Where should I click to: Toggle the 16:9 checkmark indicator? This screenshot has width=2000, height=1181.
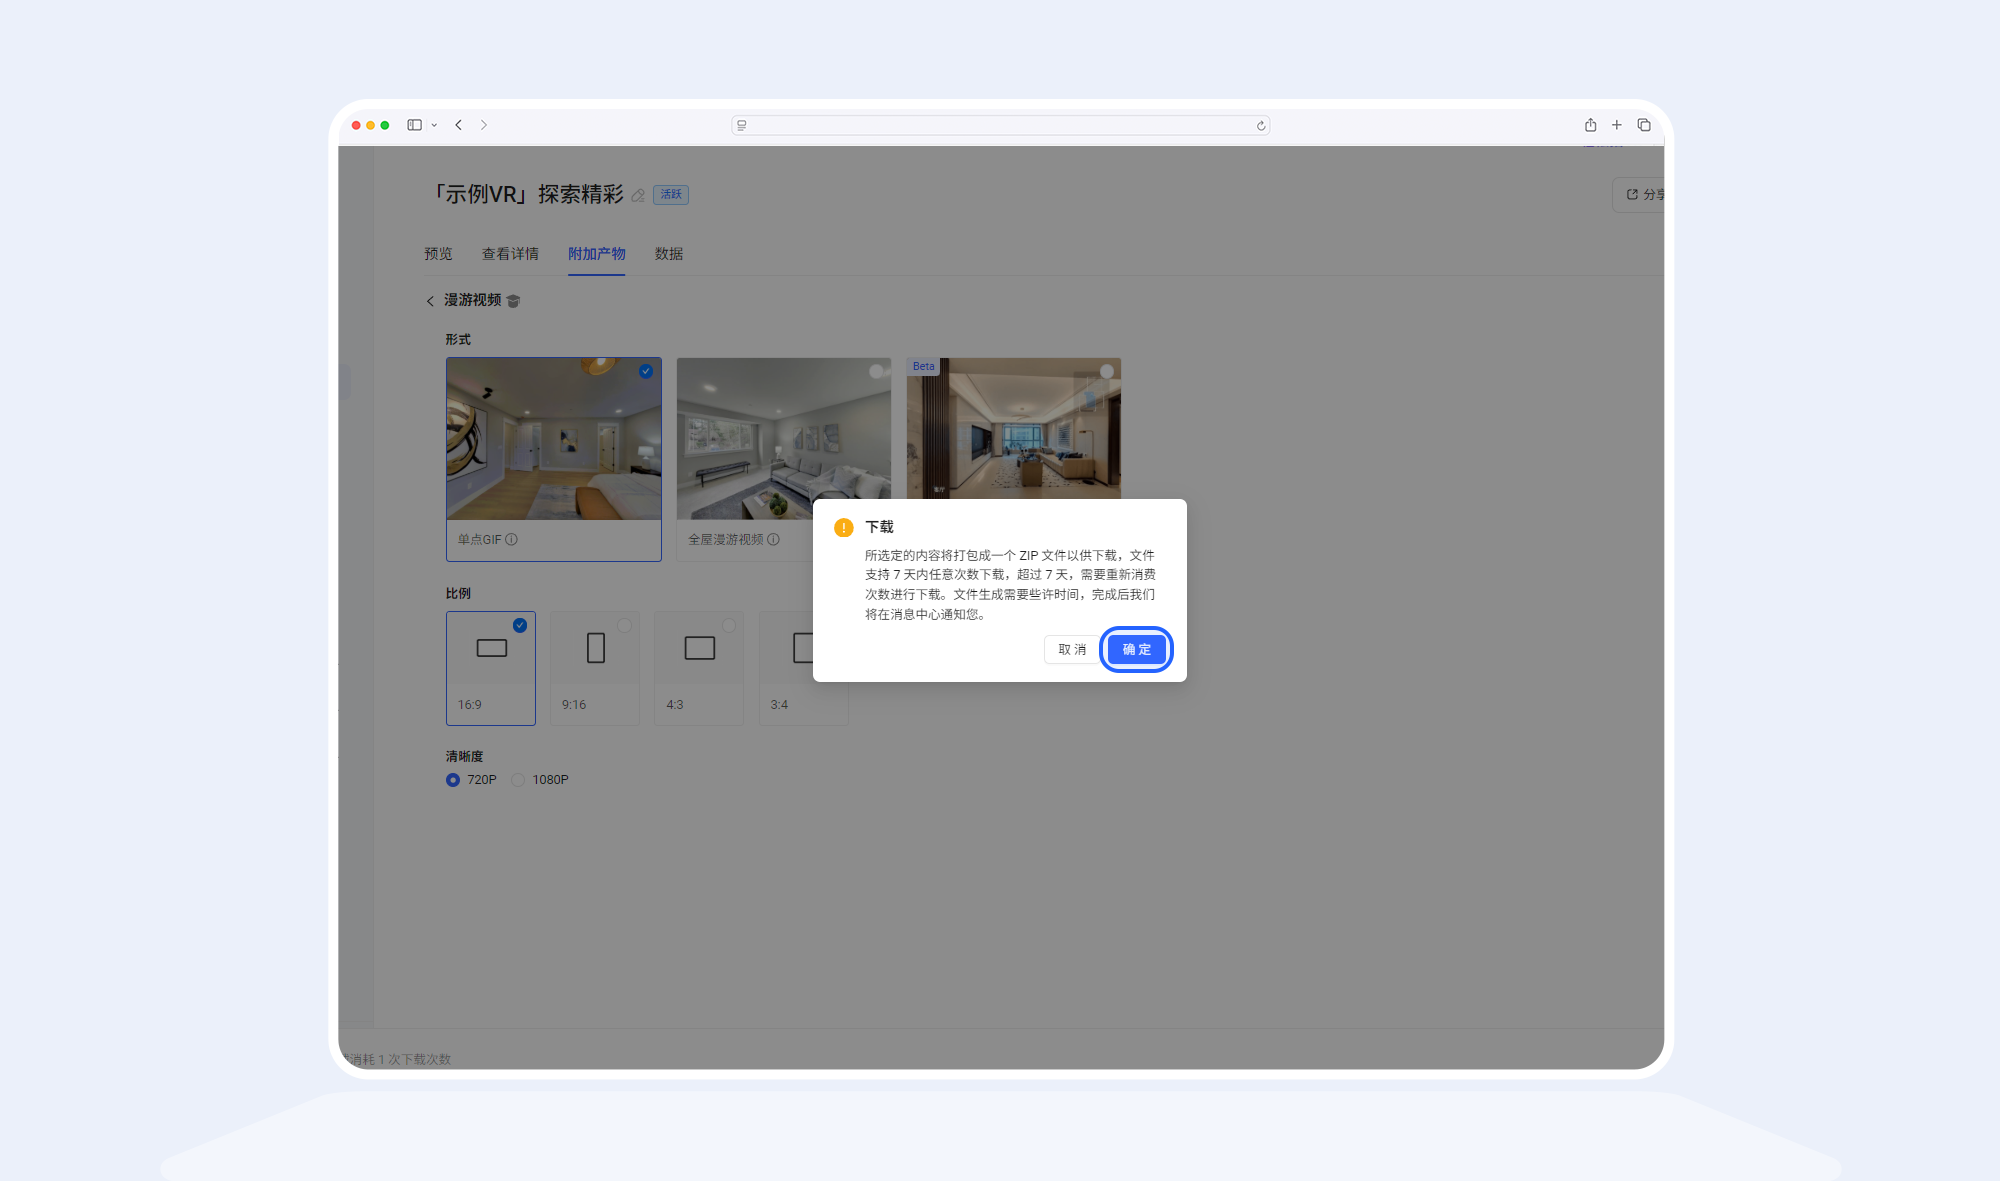pos(520,625)
